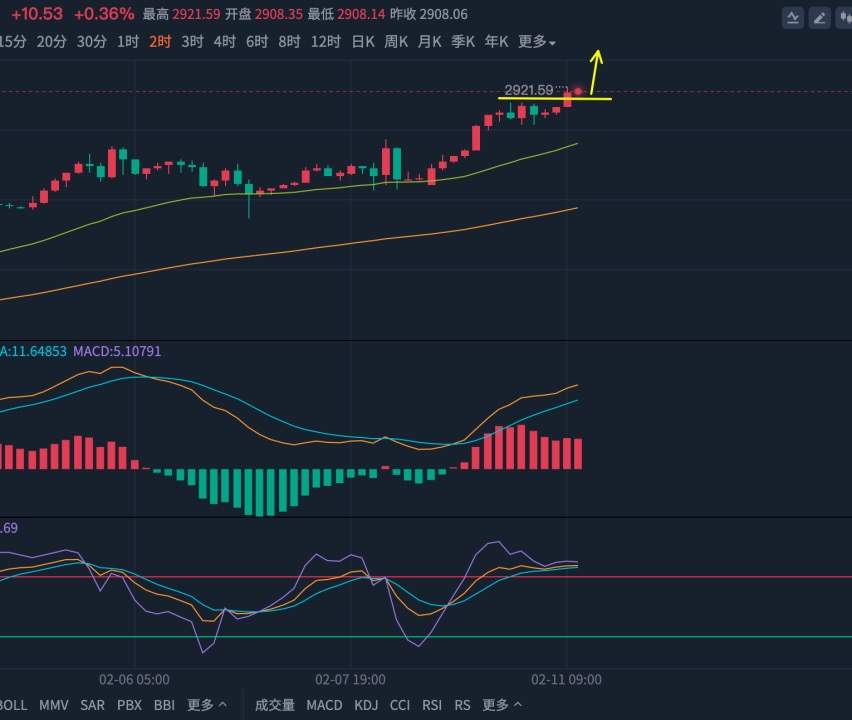Switch to 6时 timeframe
This screenshot has width=852, height=720.
point(257,42)
